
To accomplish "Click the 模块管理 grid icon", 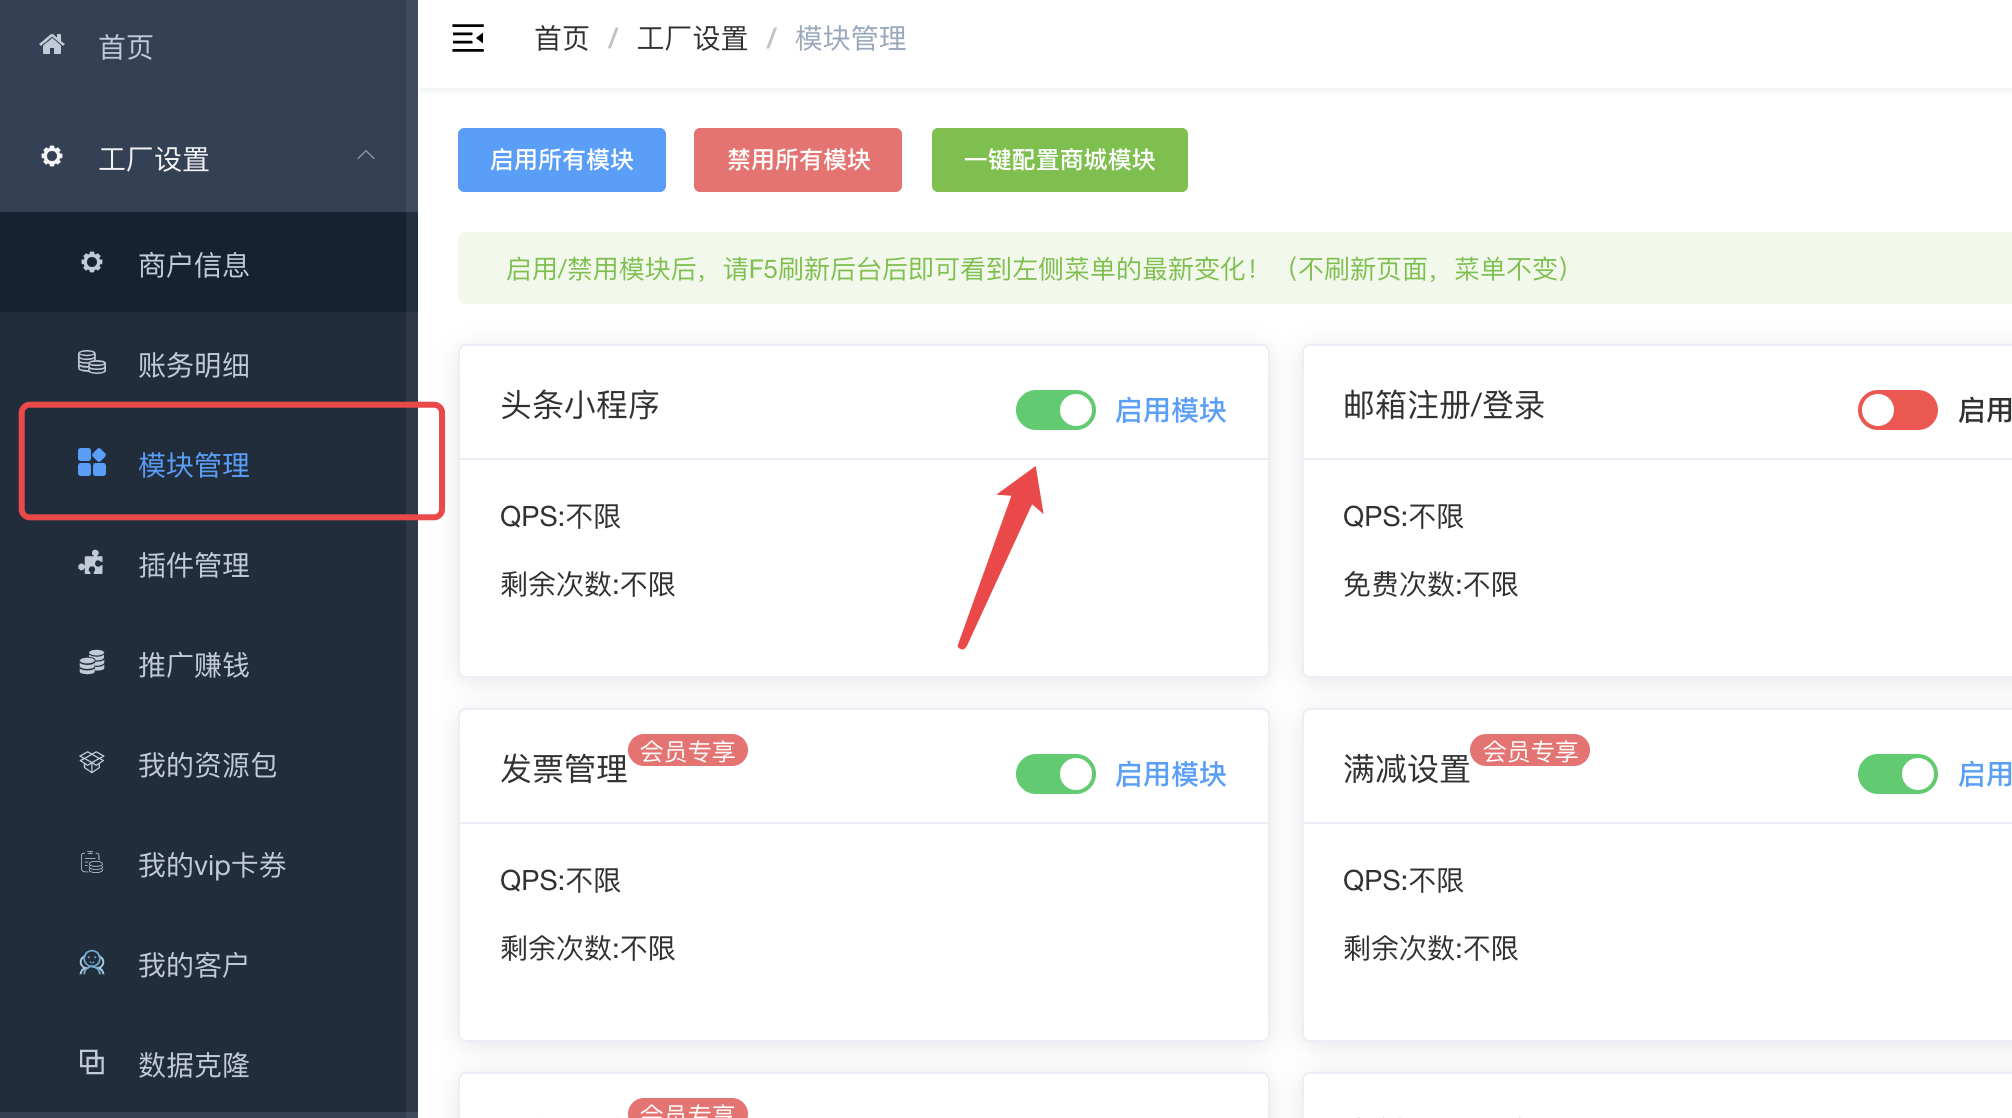I will coord(92,463).
